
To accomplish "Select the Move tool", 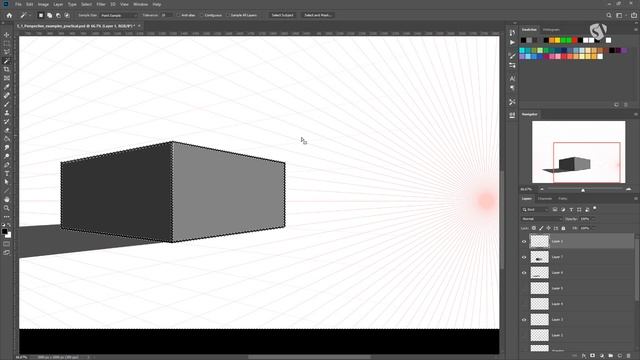I will pyautogui.click(x=7, y=35).
